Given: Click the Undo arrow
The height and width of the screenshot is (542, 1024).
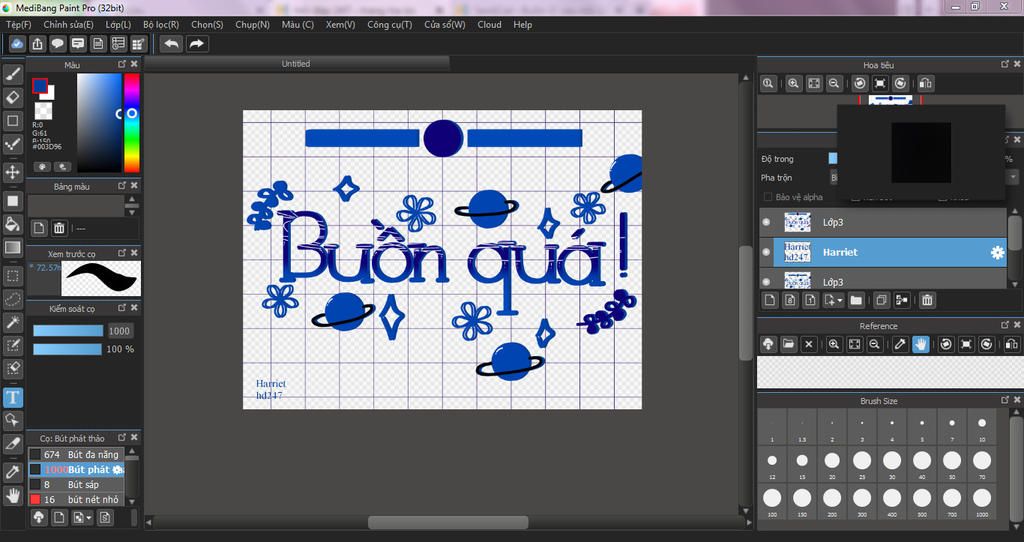Looking at the screenshot, I should click(172, 44).
